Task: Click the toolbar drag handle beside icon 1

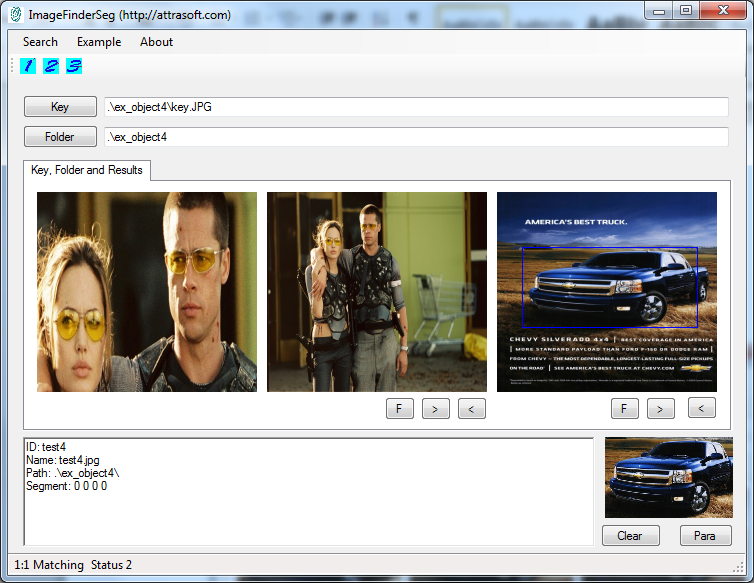Action: click(x=12, y=65)
